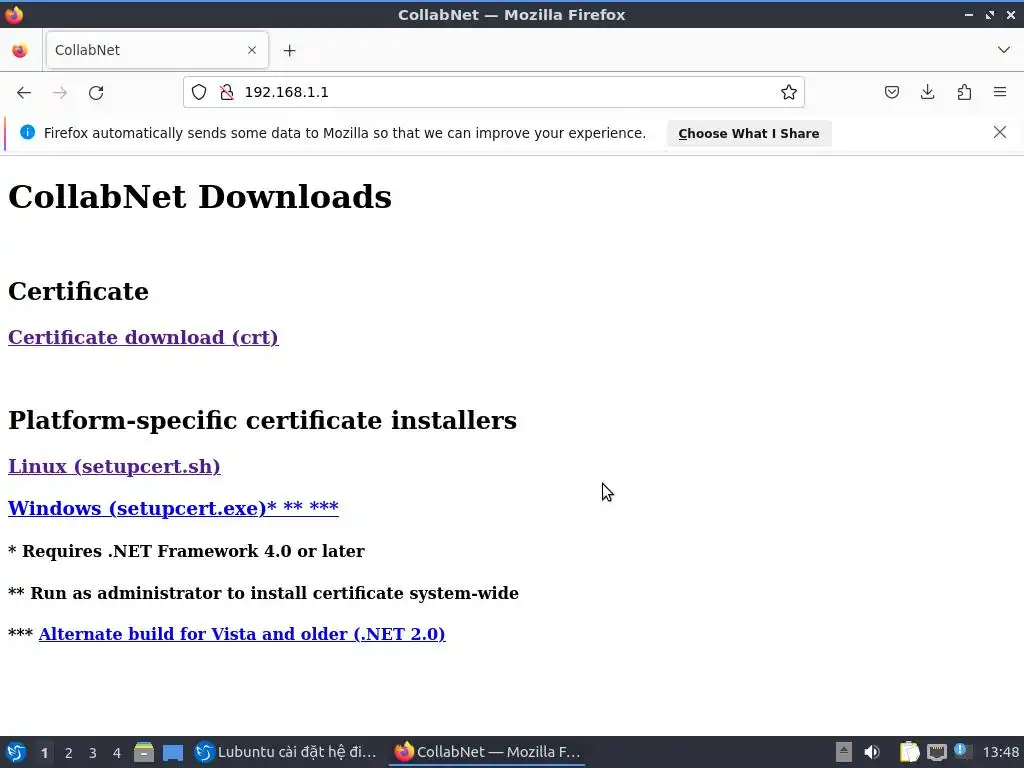Download the certificate (crt) link
This screenshot has height=768, width=1024.
(143, 337)
